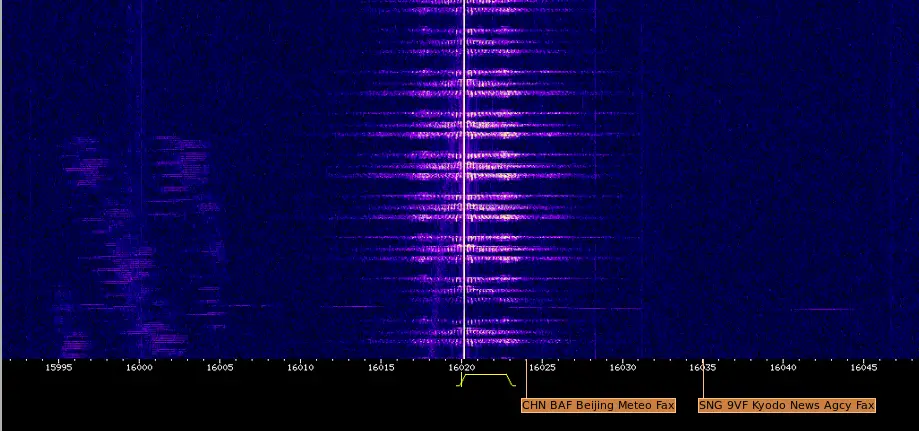
Task: Click the 16035 frequency scale label
Action: tap(703, 368)
